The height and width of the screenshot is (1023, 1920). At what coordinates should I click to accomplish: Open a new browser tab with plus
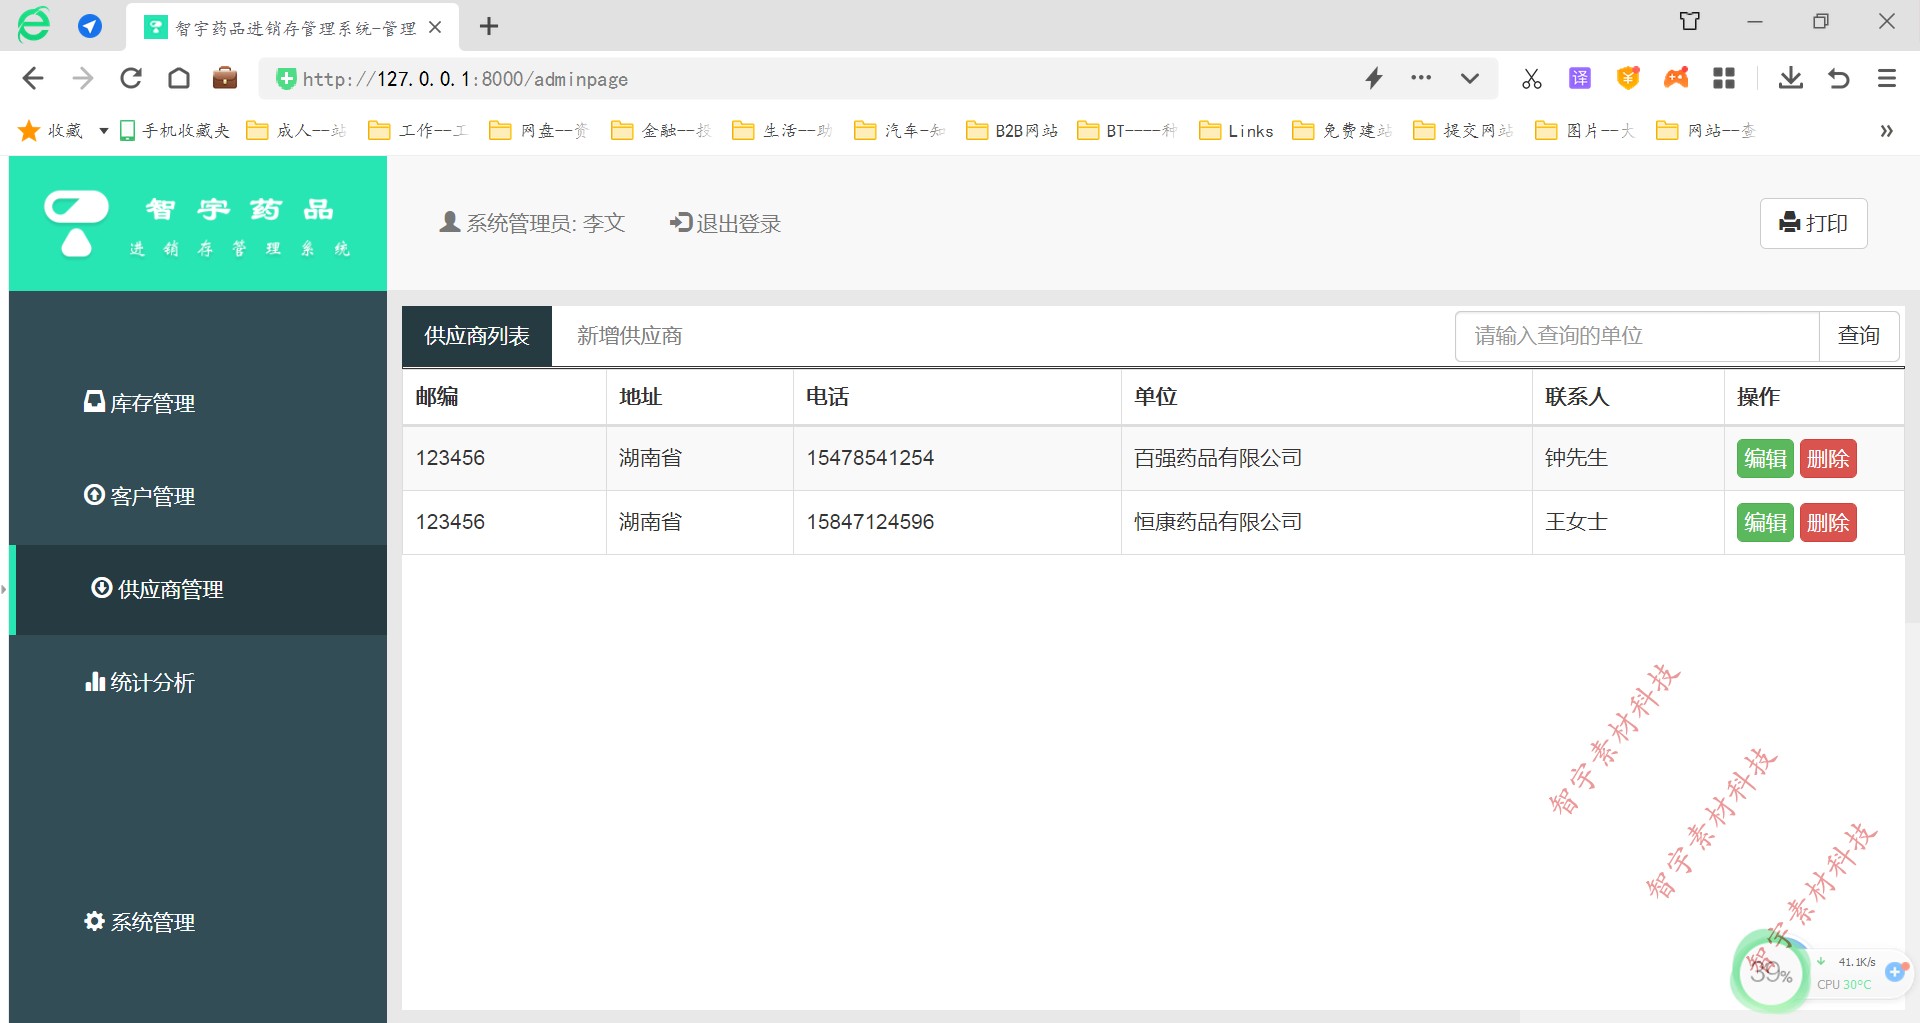489,27
